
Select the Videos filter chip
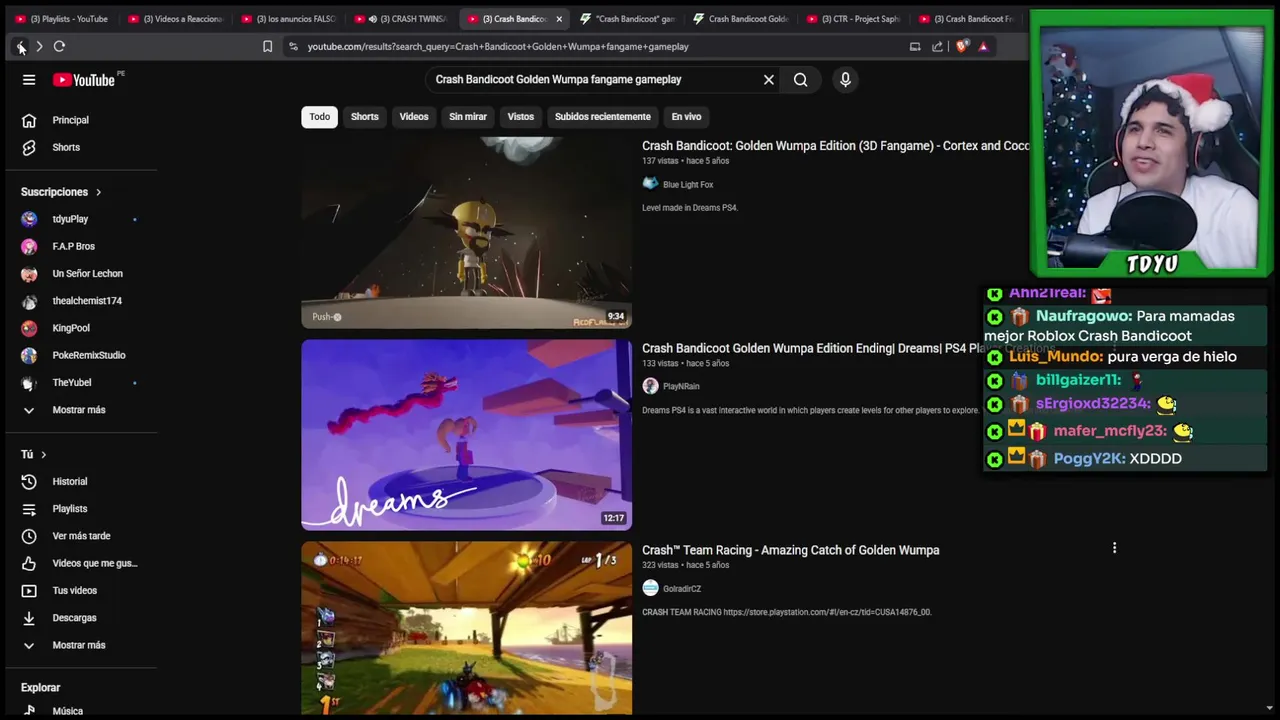[414, 117]
